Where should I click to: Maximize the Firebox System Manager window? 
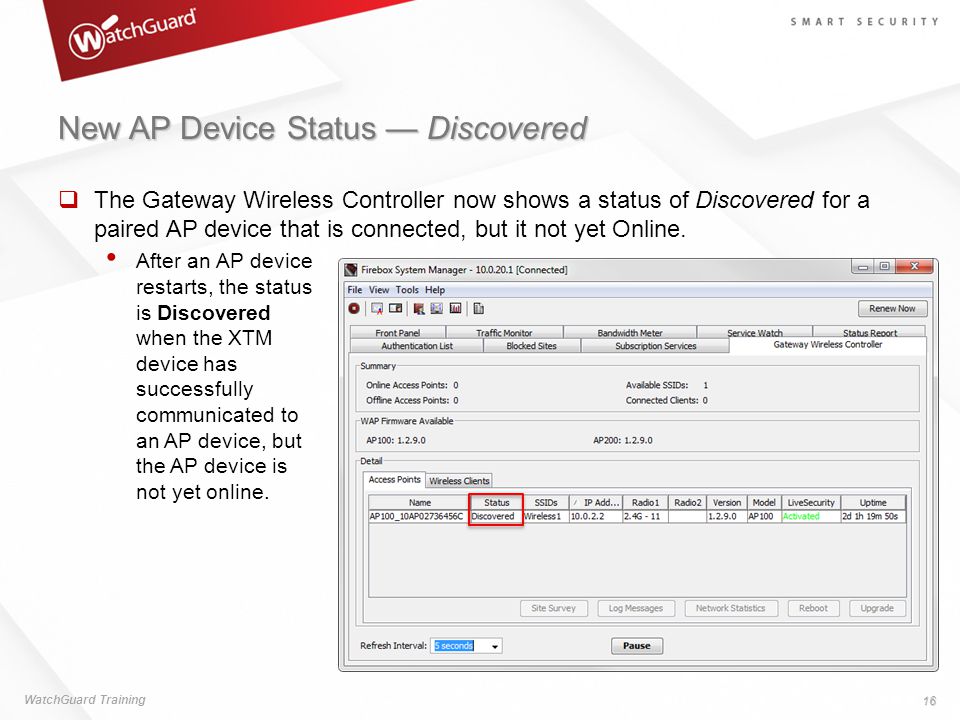pos(884,266)
